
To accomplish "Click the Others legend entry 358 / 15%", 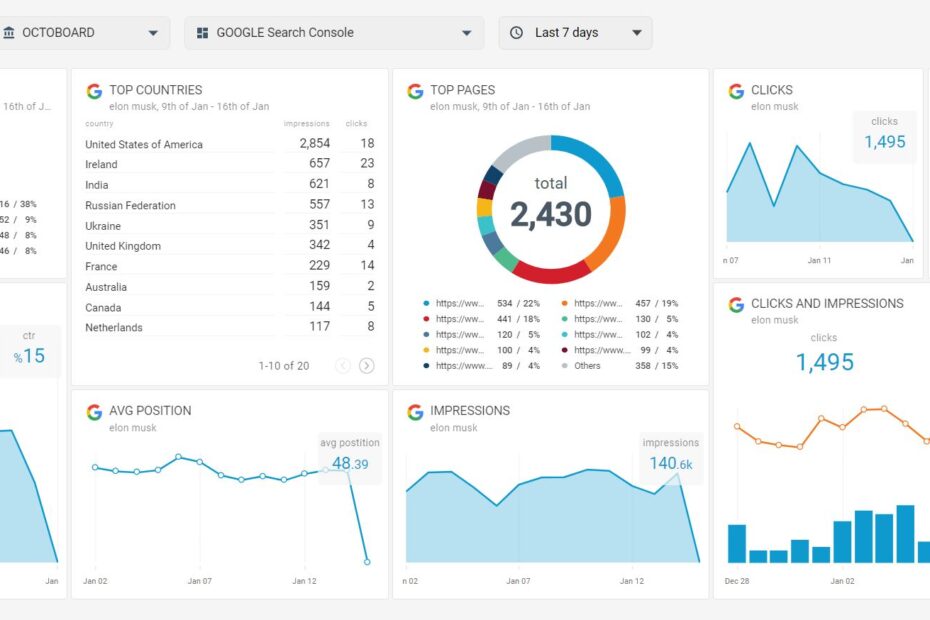I will (x=620, y=366).
